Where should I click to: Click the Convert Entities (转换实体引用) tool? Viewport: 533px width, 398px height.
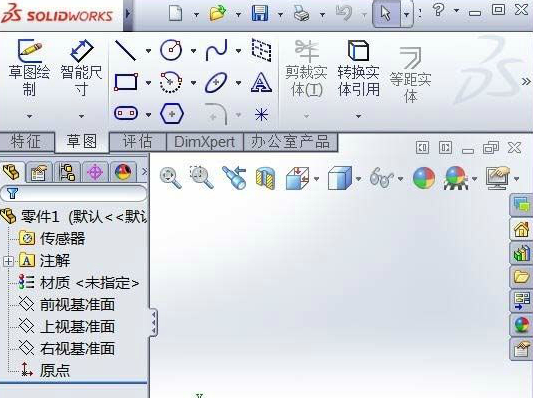click(x=358, y=68)
